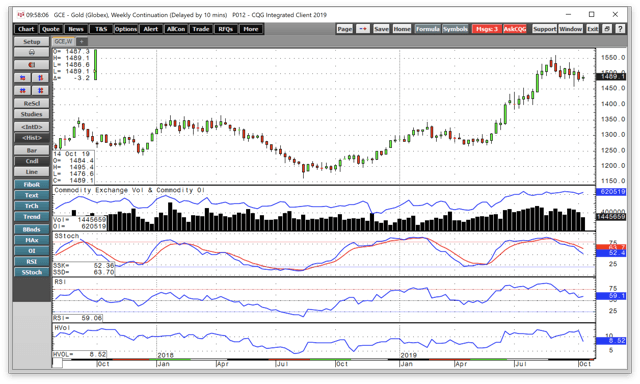640x384 pixels.
Task: Open the More menu in top toolbar
Action: (x=251, y=29)
